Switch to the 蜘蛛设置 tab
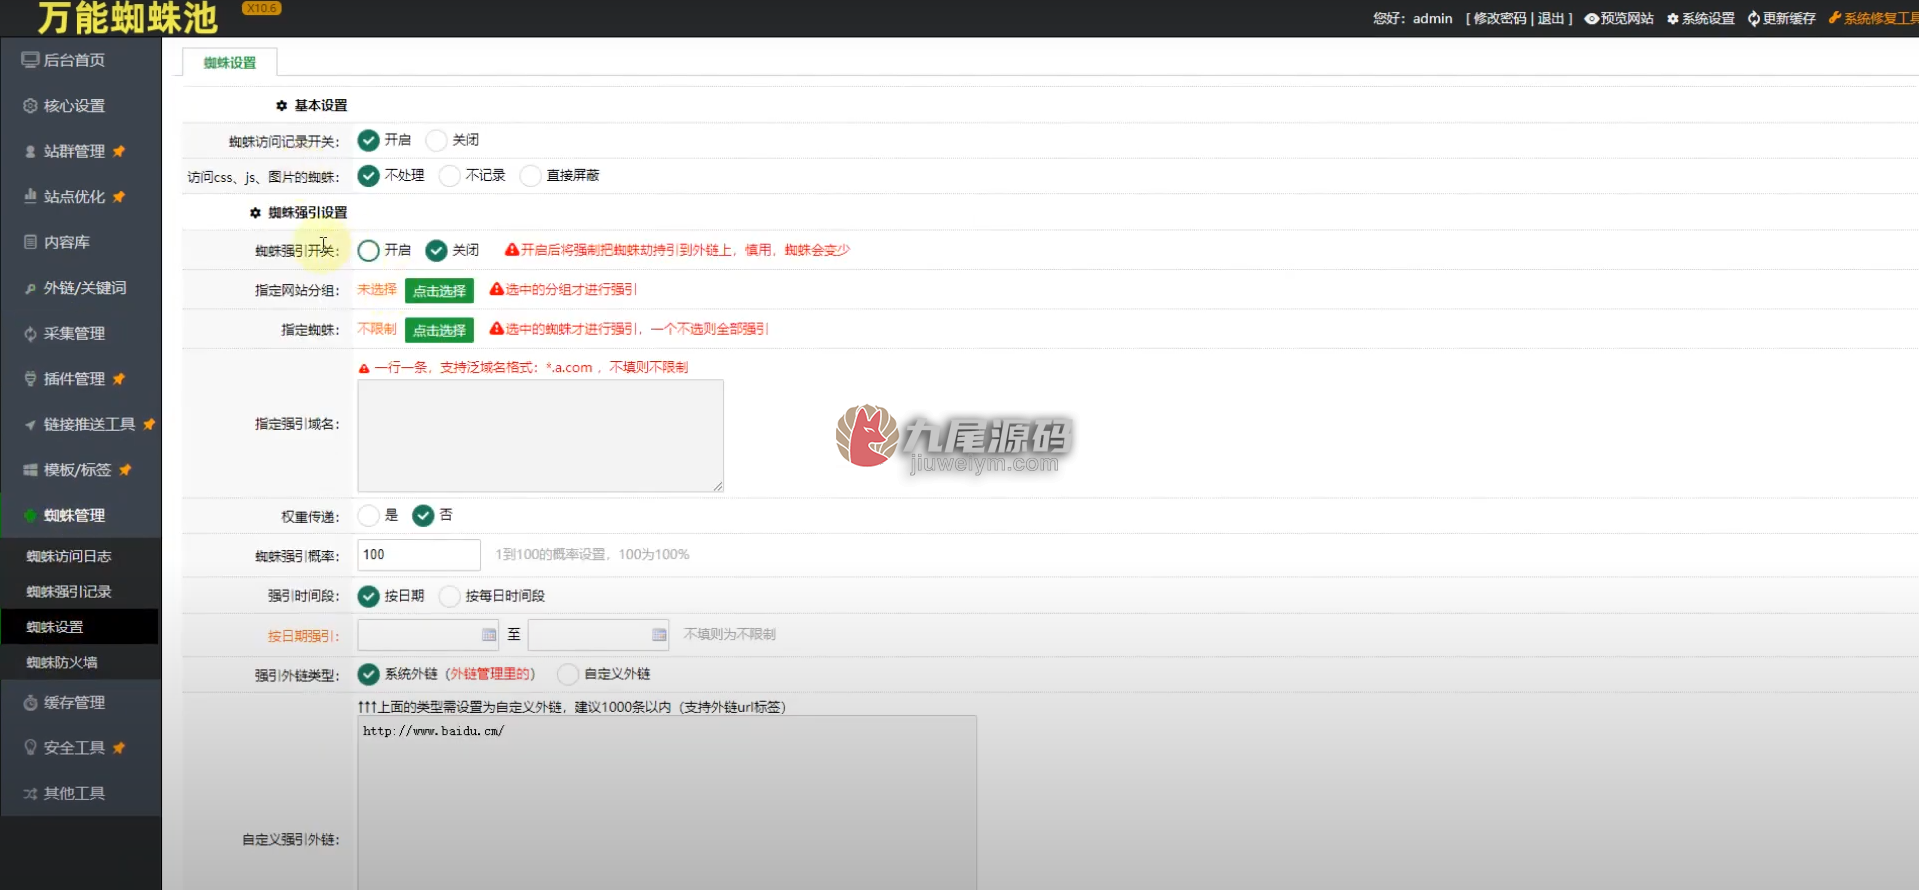Image resolution: width=1919 pixels, height=890 pixels. click(230, 62)
